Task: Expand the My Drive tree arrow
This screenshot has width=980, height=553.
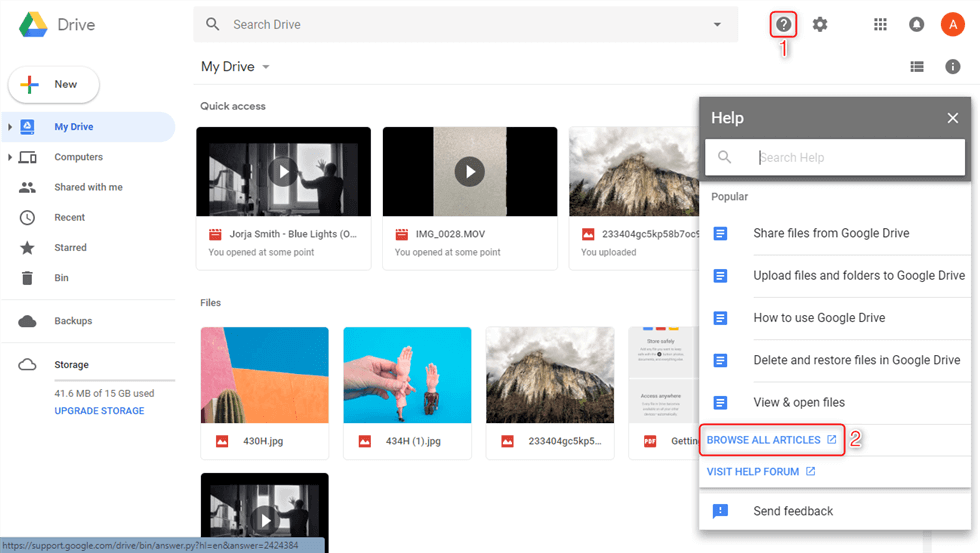Action: 10,127
